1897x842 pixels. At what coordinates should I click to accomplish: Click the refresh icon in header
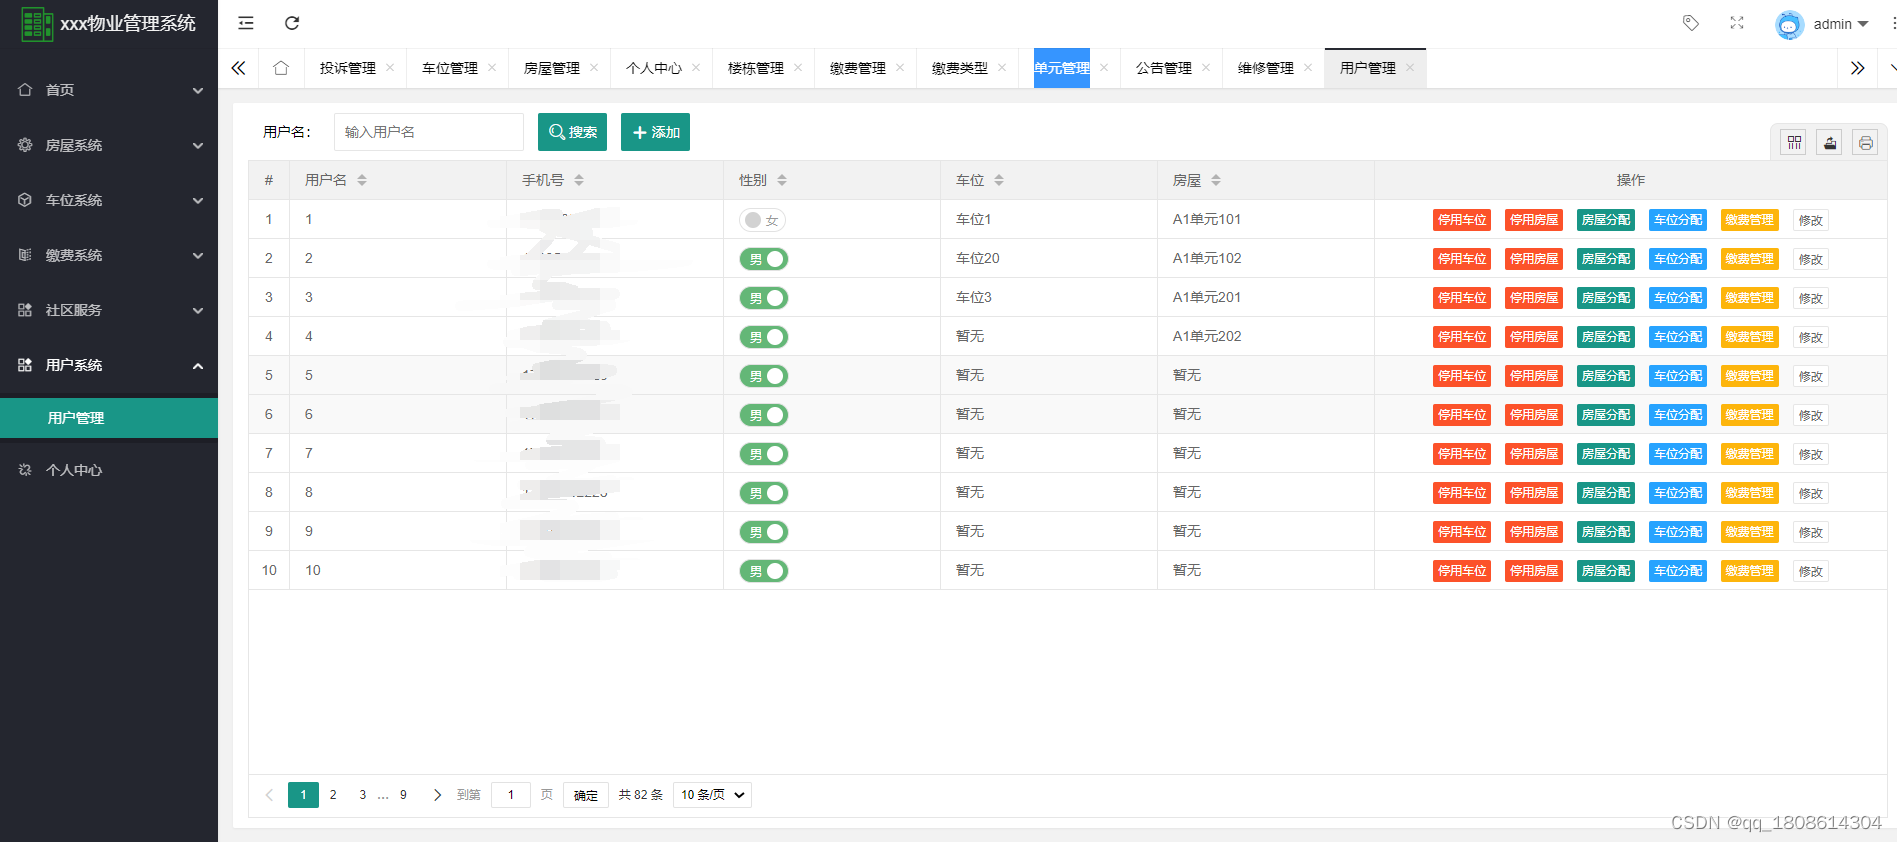tap(292, 23)
